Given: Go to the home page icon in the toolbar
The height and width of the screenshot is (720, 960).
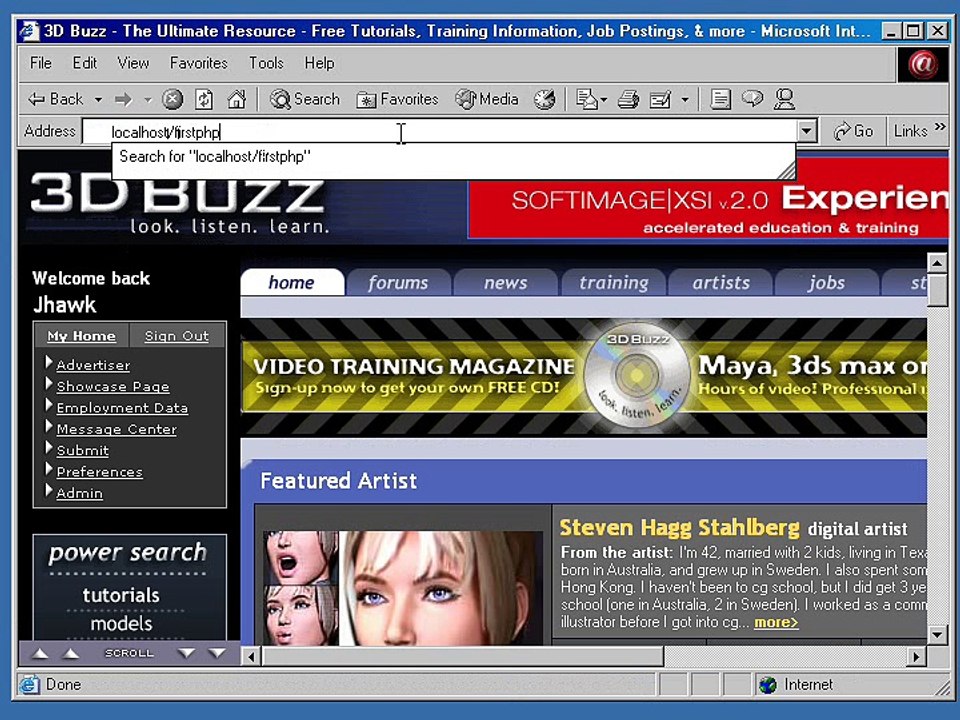Looking at the screenshot, I should [x=236, y=99].
